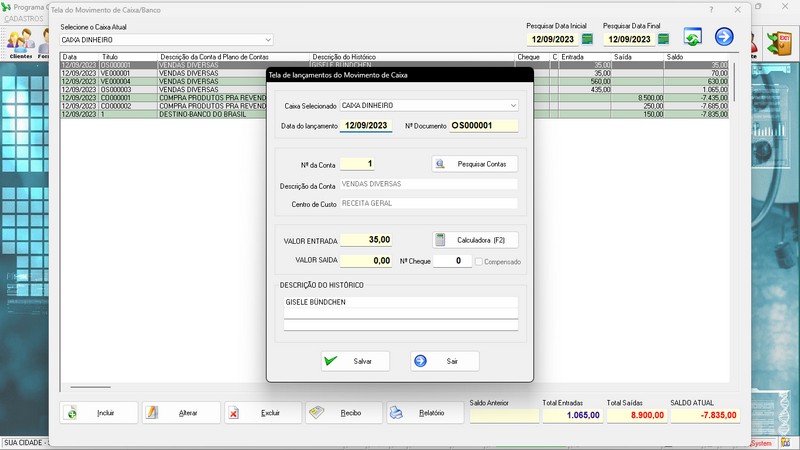Viewport: 800px width, 450px height.
Task: Click the Saldo column header
Action: [x=696, y=57]
